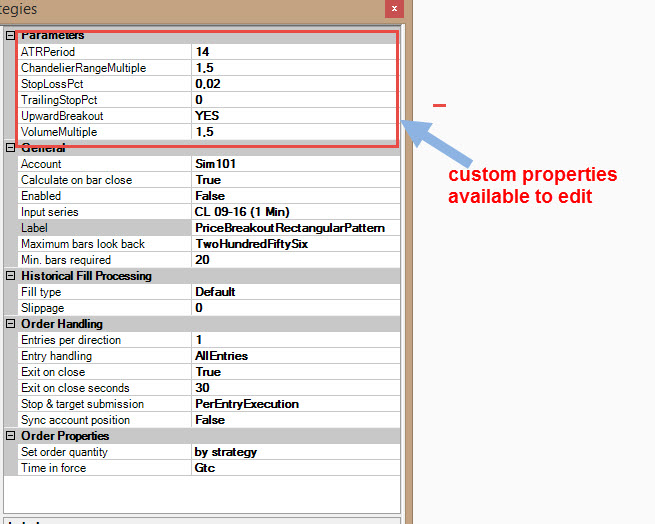Image resolution: width=655 pixels, height=524 pixels.
Task: Select the Entry handling property name
Action: (56, 356)
